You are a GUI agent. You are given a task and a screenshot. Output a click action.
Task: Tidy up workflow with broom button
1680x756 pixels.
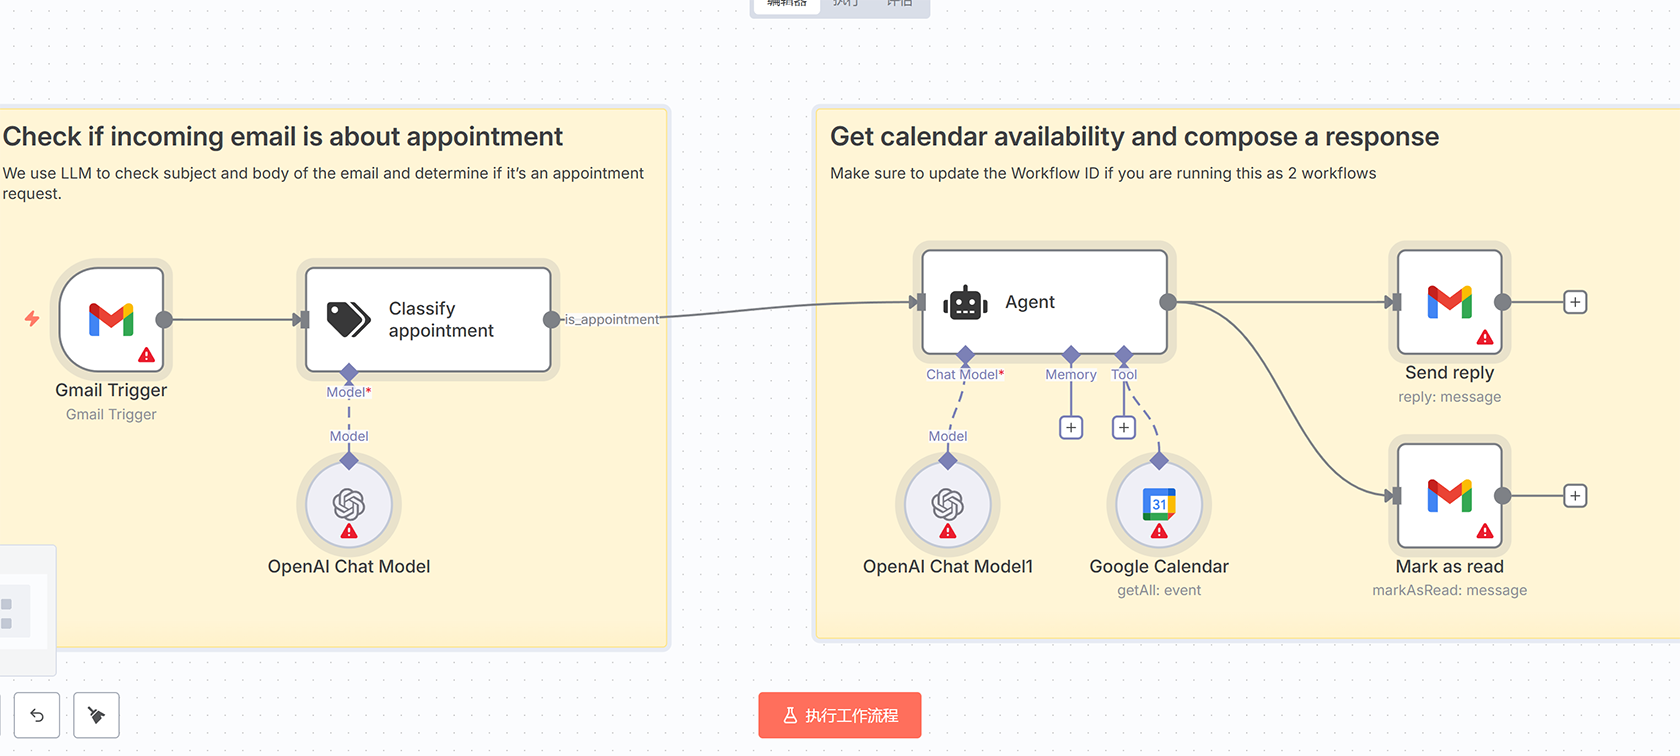(97, 715)
